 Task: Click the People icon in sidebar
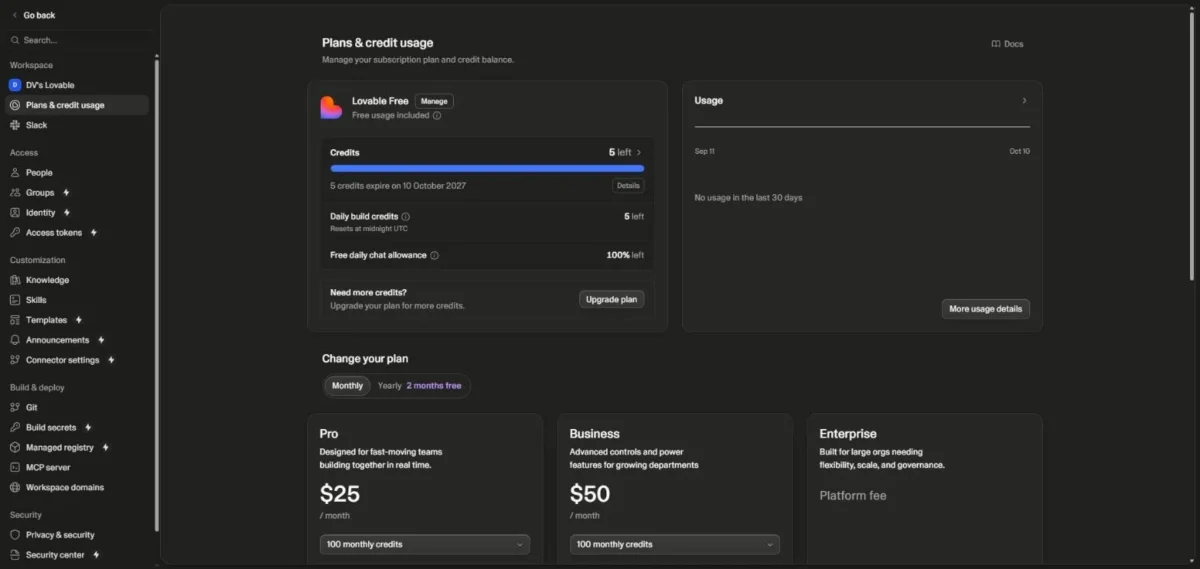(15, 172)
